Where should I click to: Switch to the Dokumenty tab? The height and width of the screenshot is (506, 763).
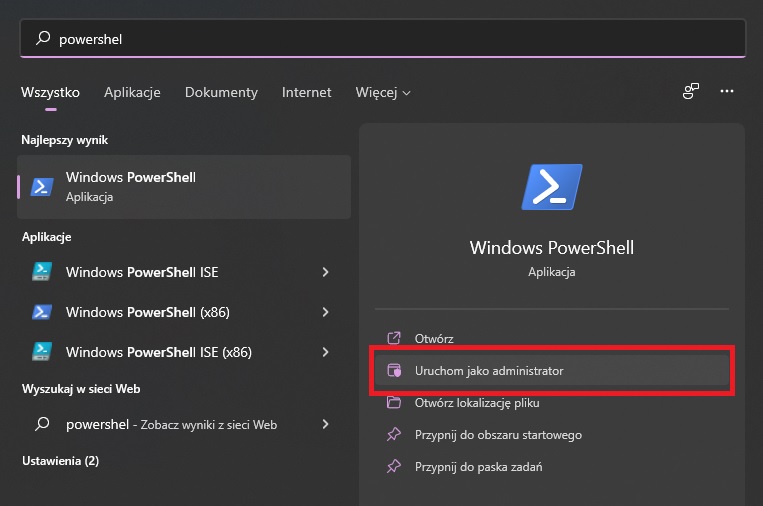221,92
